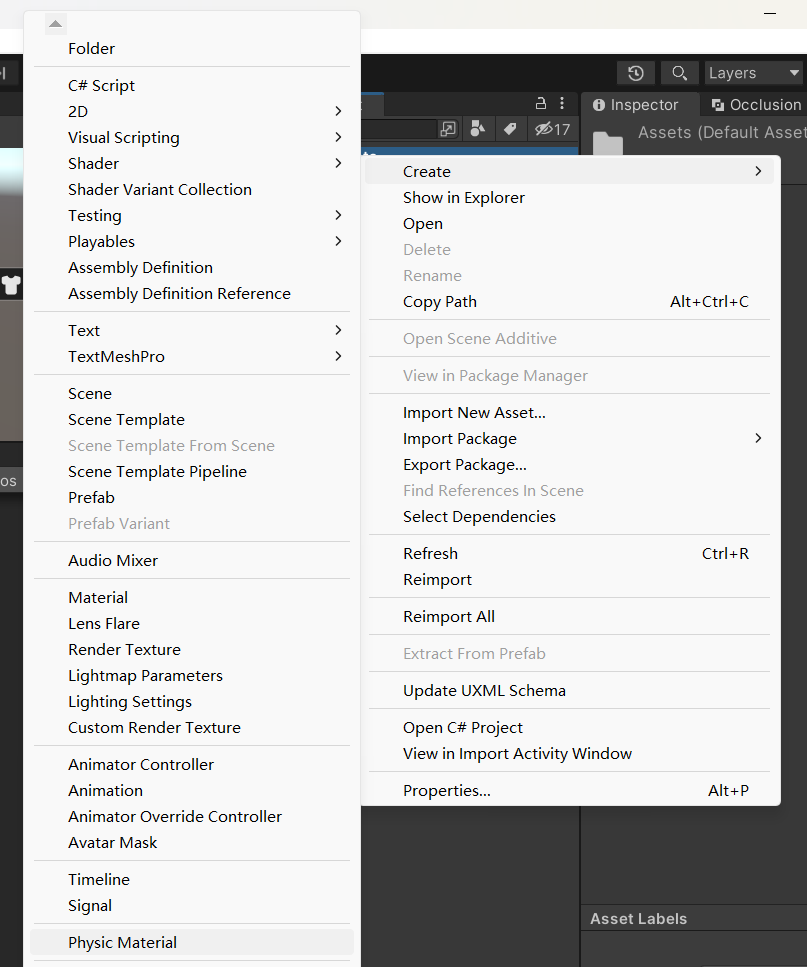The height and width of the screenshot is (967, 807).
Task: Create a Timeline asset
Action: [192, 879]
